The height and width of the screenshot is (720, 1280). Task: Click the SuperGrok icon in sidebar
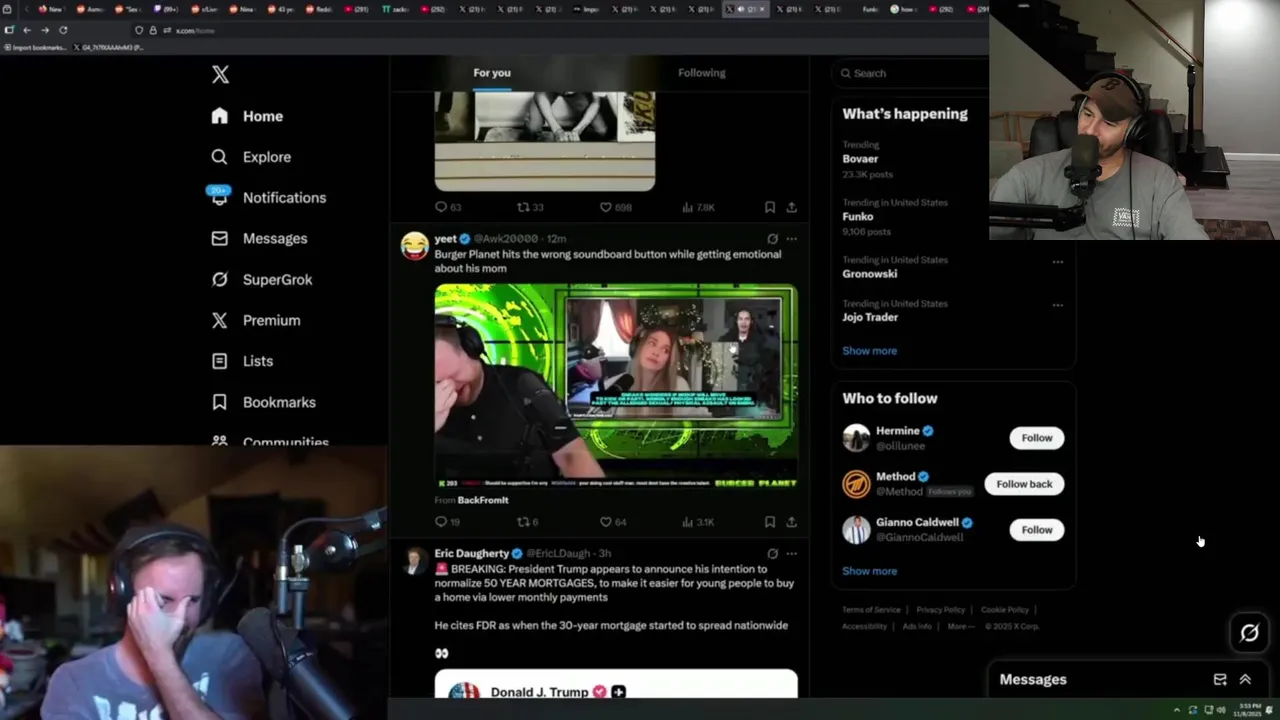220,279
